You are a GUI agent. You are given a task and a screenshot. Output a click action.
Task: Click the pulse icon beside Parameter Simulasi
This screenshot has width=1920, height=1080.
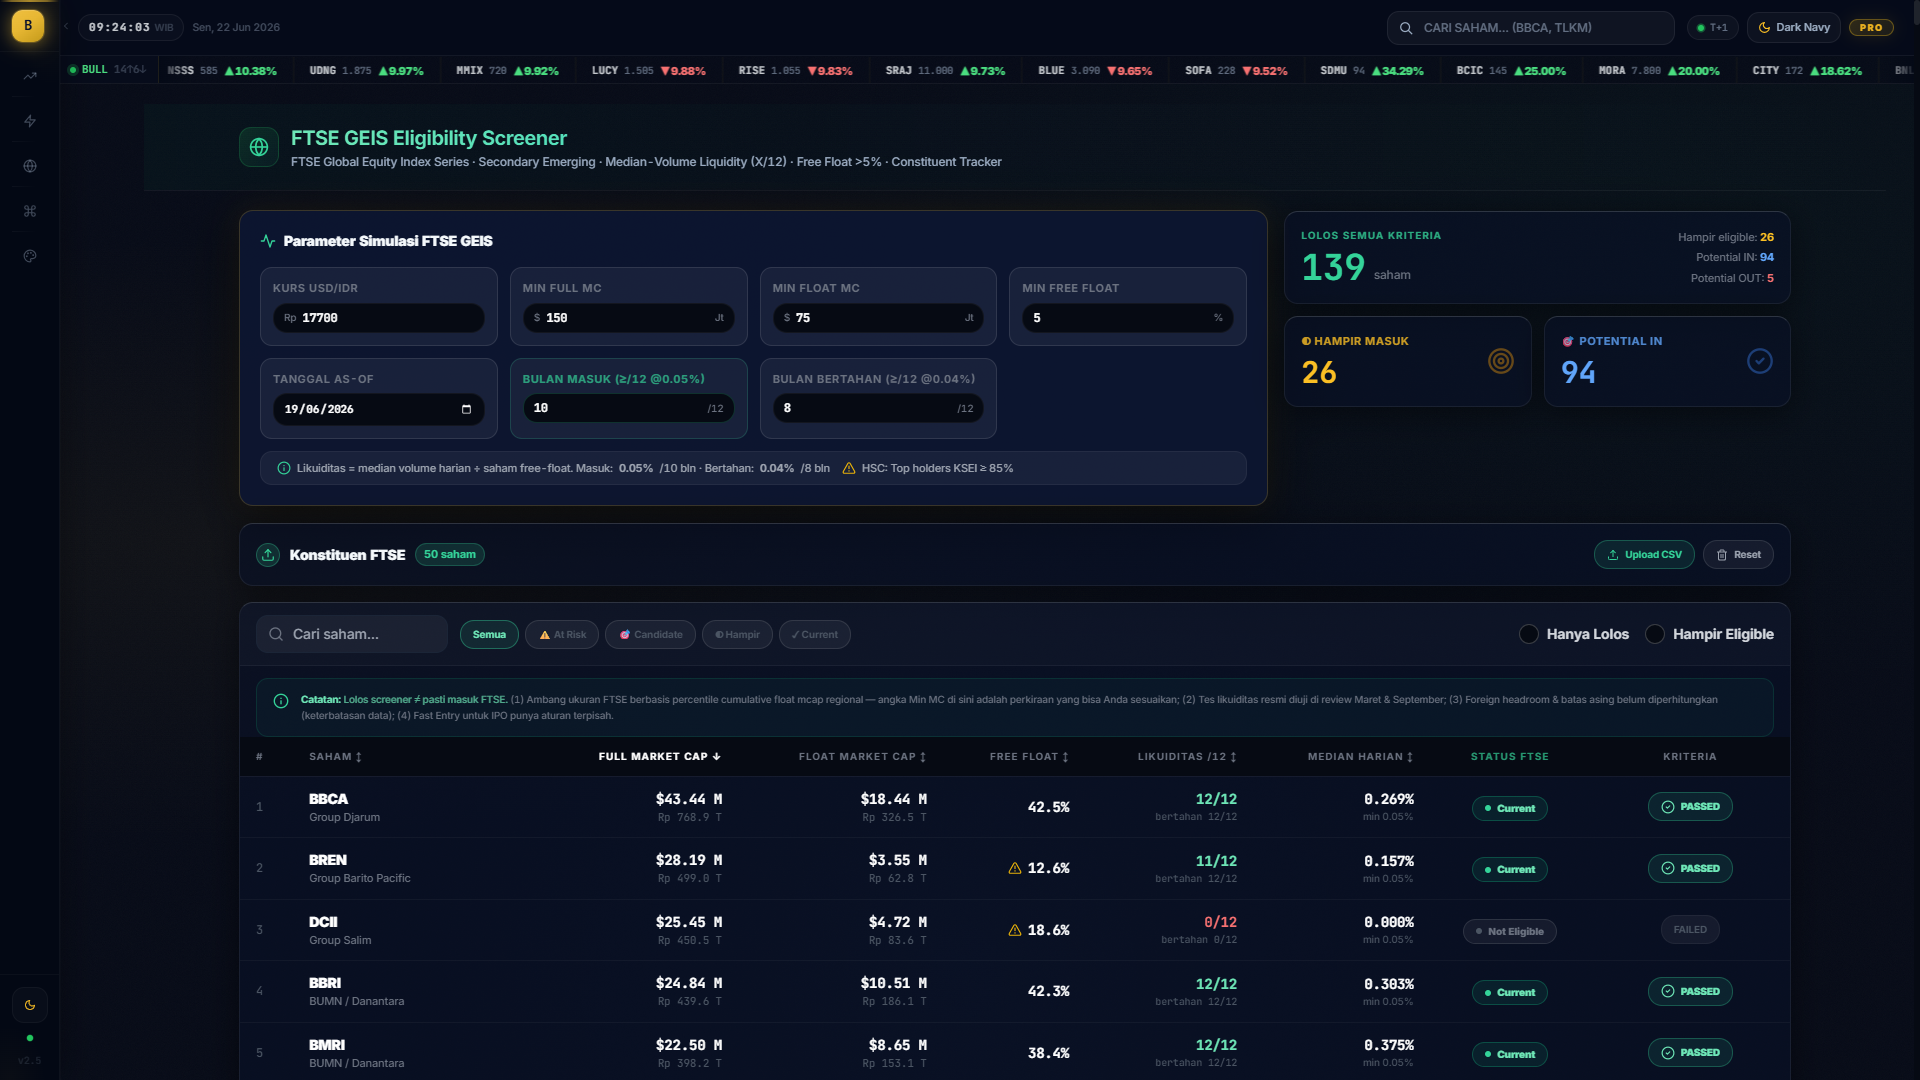268,241
